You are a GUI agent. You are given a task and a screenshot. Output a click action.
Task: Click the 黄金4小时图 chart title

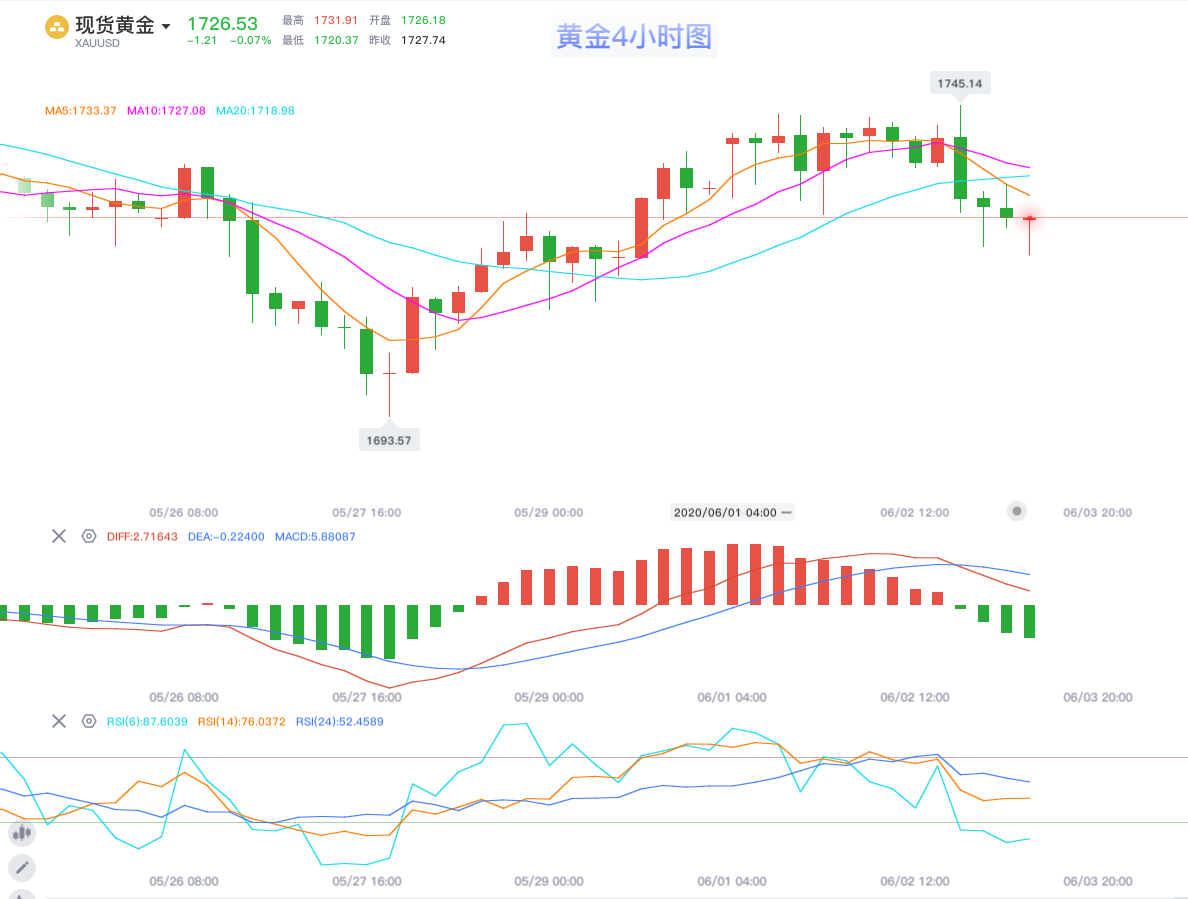pos(634,38)
